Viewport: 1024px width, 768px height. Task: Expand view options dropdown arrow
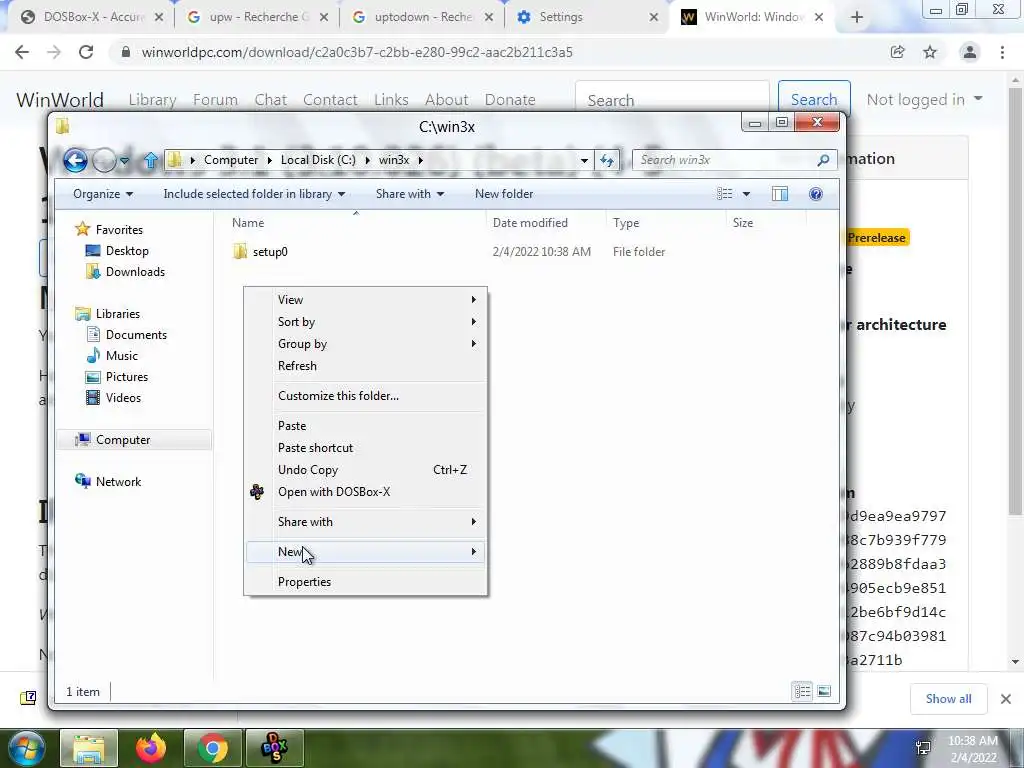tap(746, 194)
